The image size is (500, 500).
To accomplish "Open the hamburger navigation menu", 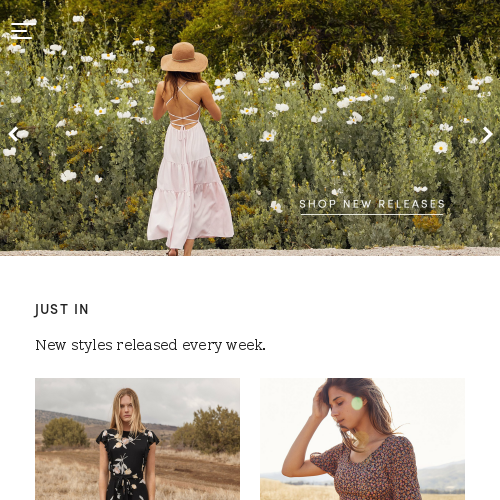I will coord(22,31).
